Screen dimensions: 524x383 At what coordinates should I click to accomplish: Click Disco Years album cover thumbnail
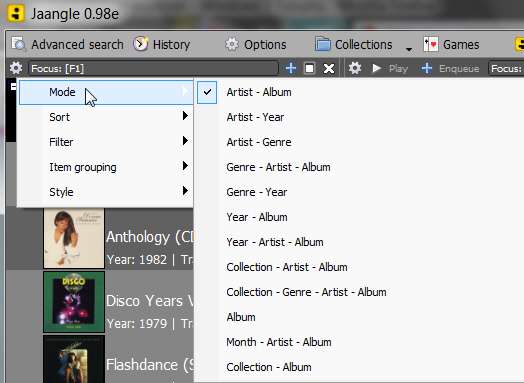coord(74,302)
